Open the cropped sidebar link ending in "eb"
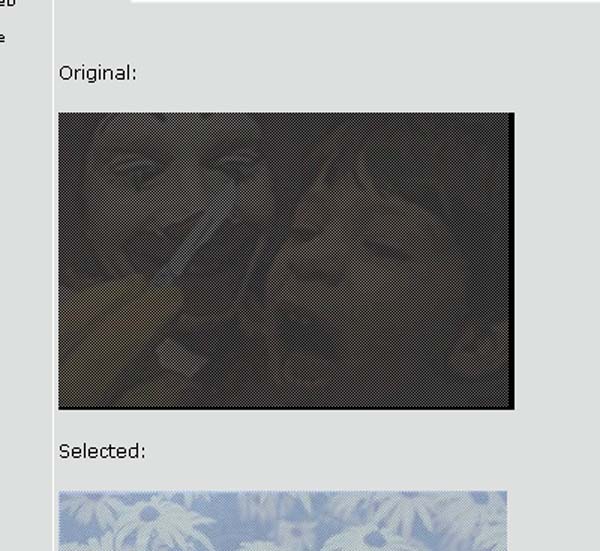600x551 pixels. [x=8, y=3]
